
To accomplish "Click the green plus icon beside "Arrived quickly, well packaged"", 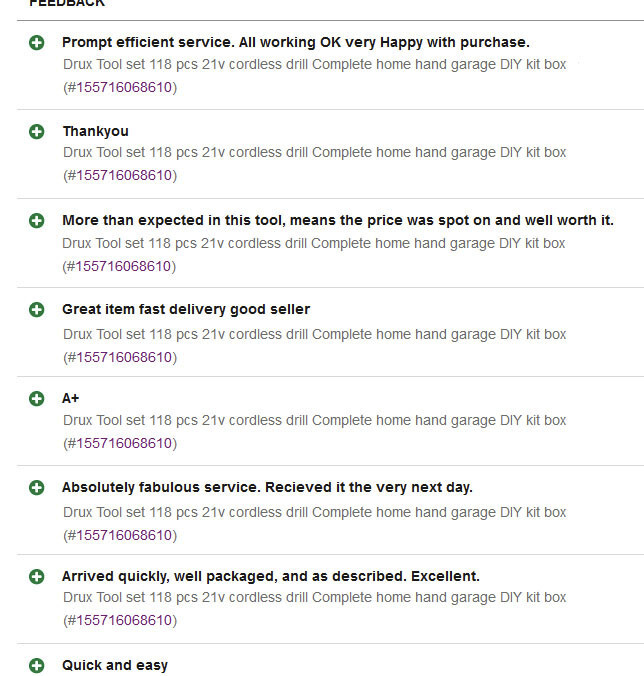I will (37, 577).
